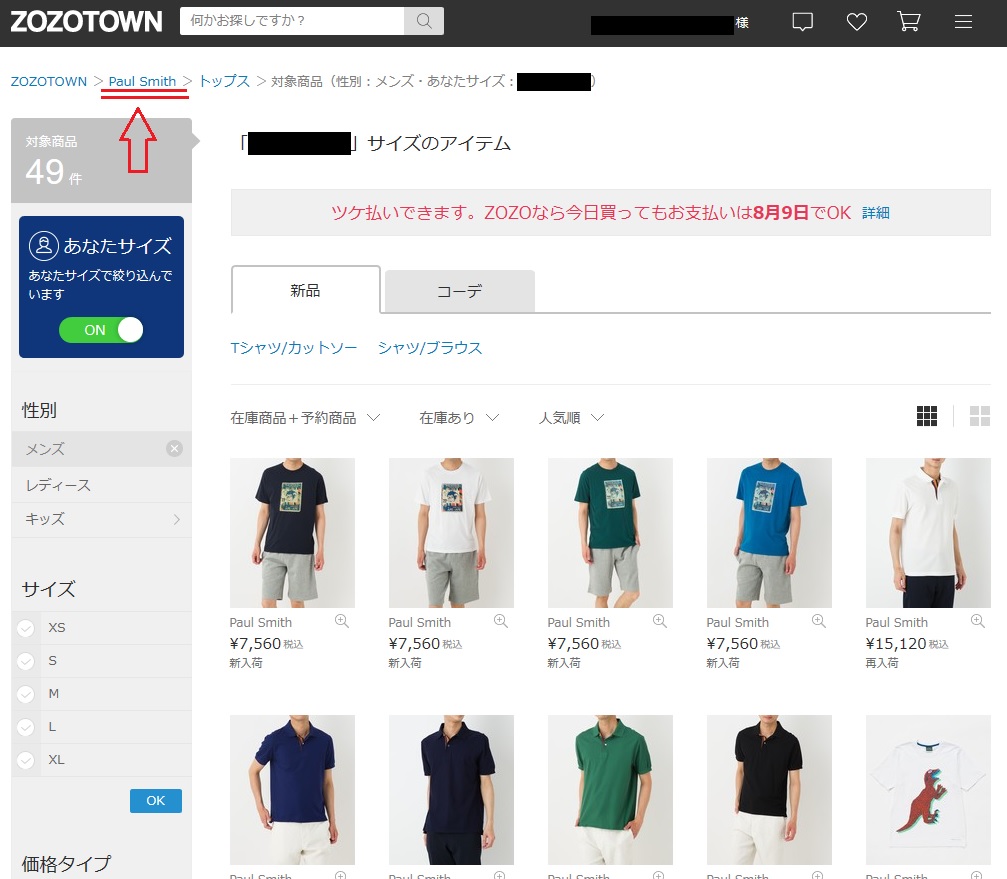Click the search input field
The height and width of the screenshot is (879, 1007).
(x=292, y=21)
